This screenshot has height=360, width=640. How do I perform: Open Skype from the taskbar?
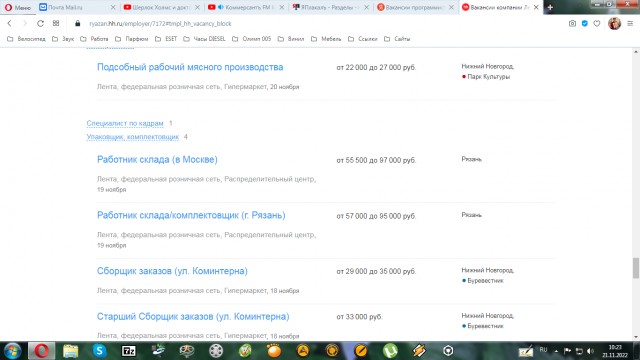(x=99, y=351)
